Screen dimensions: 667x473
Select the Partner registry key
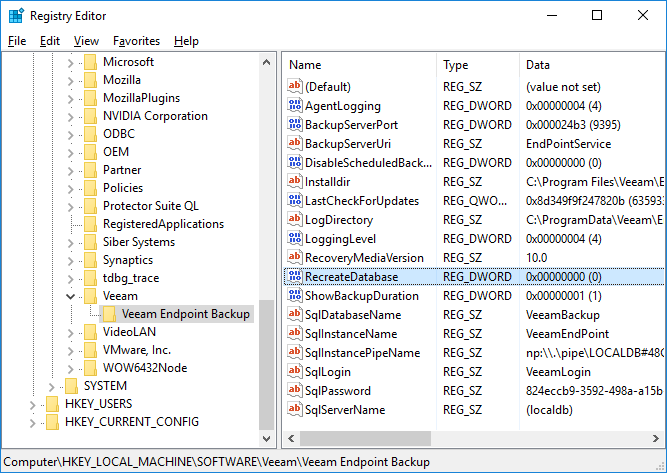(x=122, y=170)
